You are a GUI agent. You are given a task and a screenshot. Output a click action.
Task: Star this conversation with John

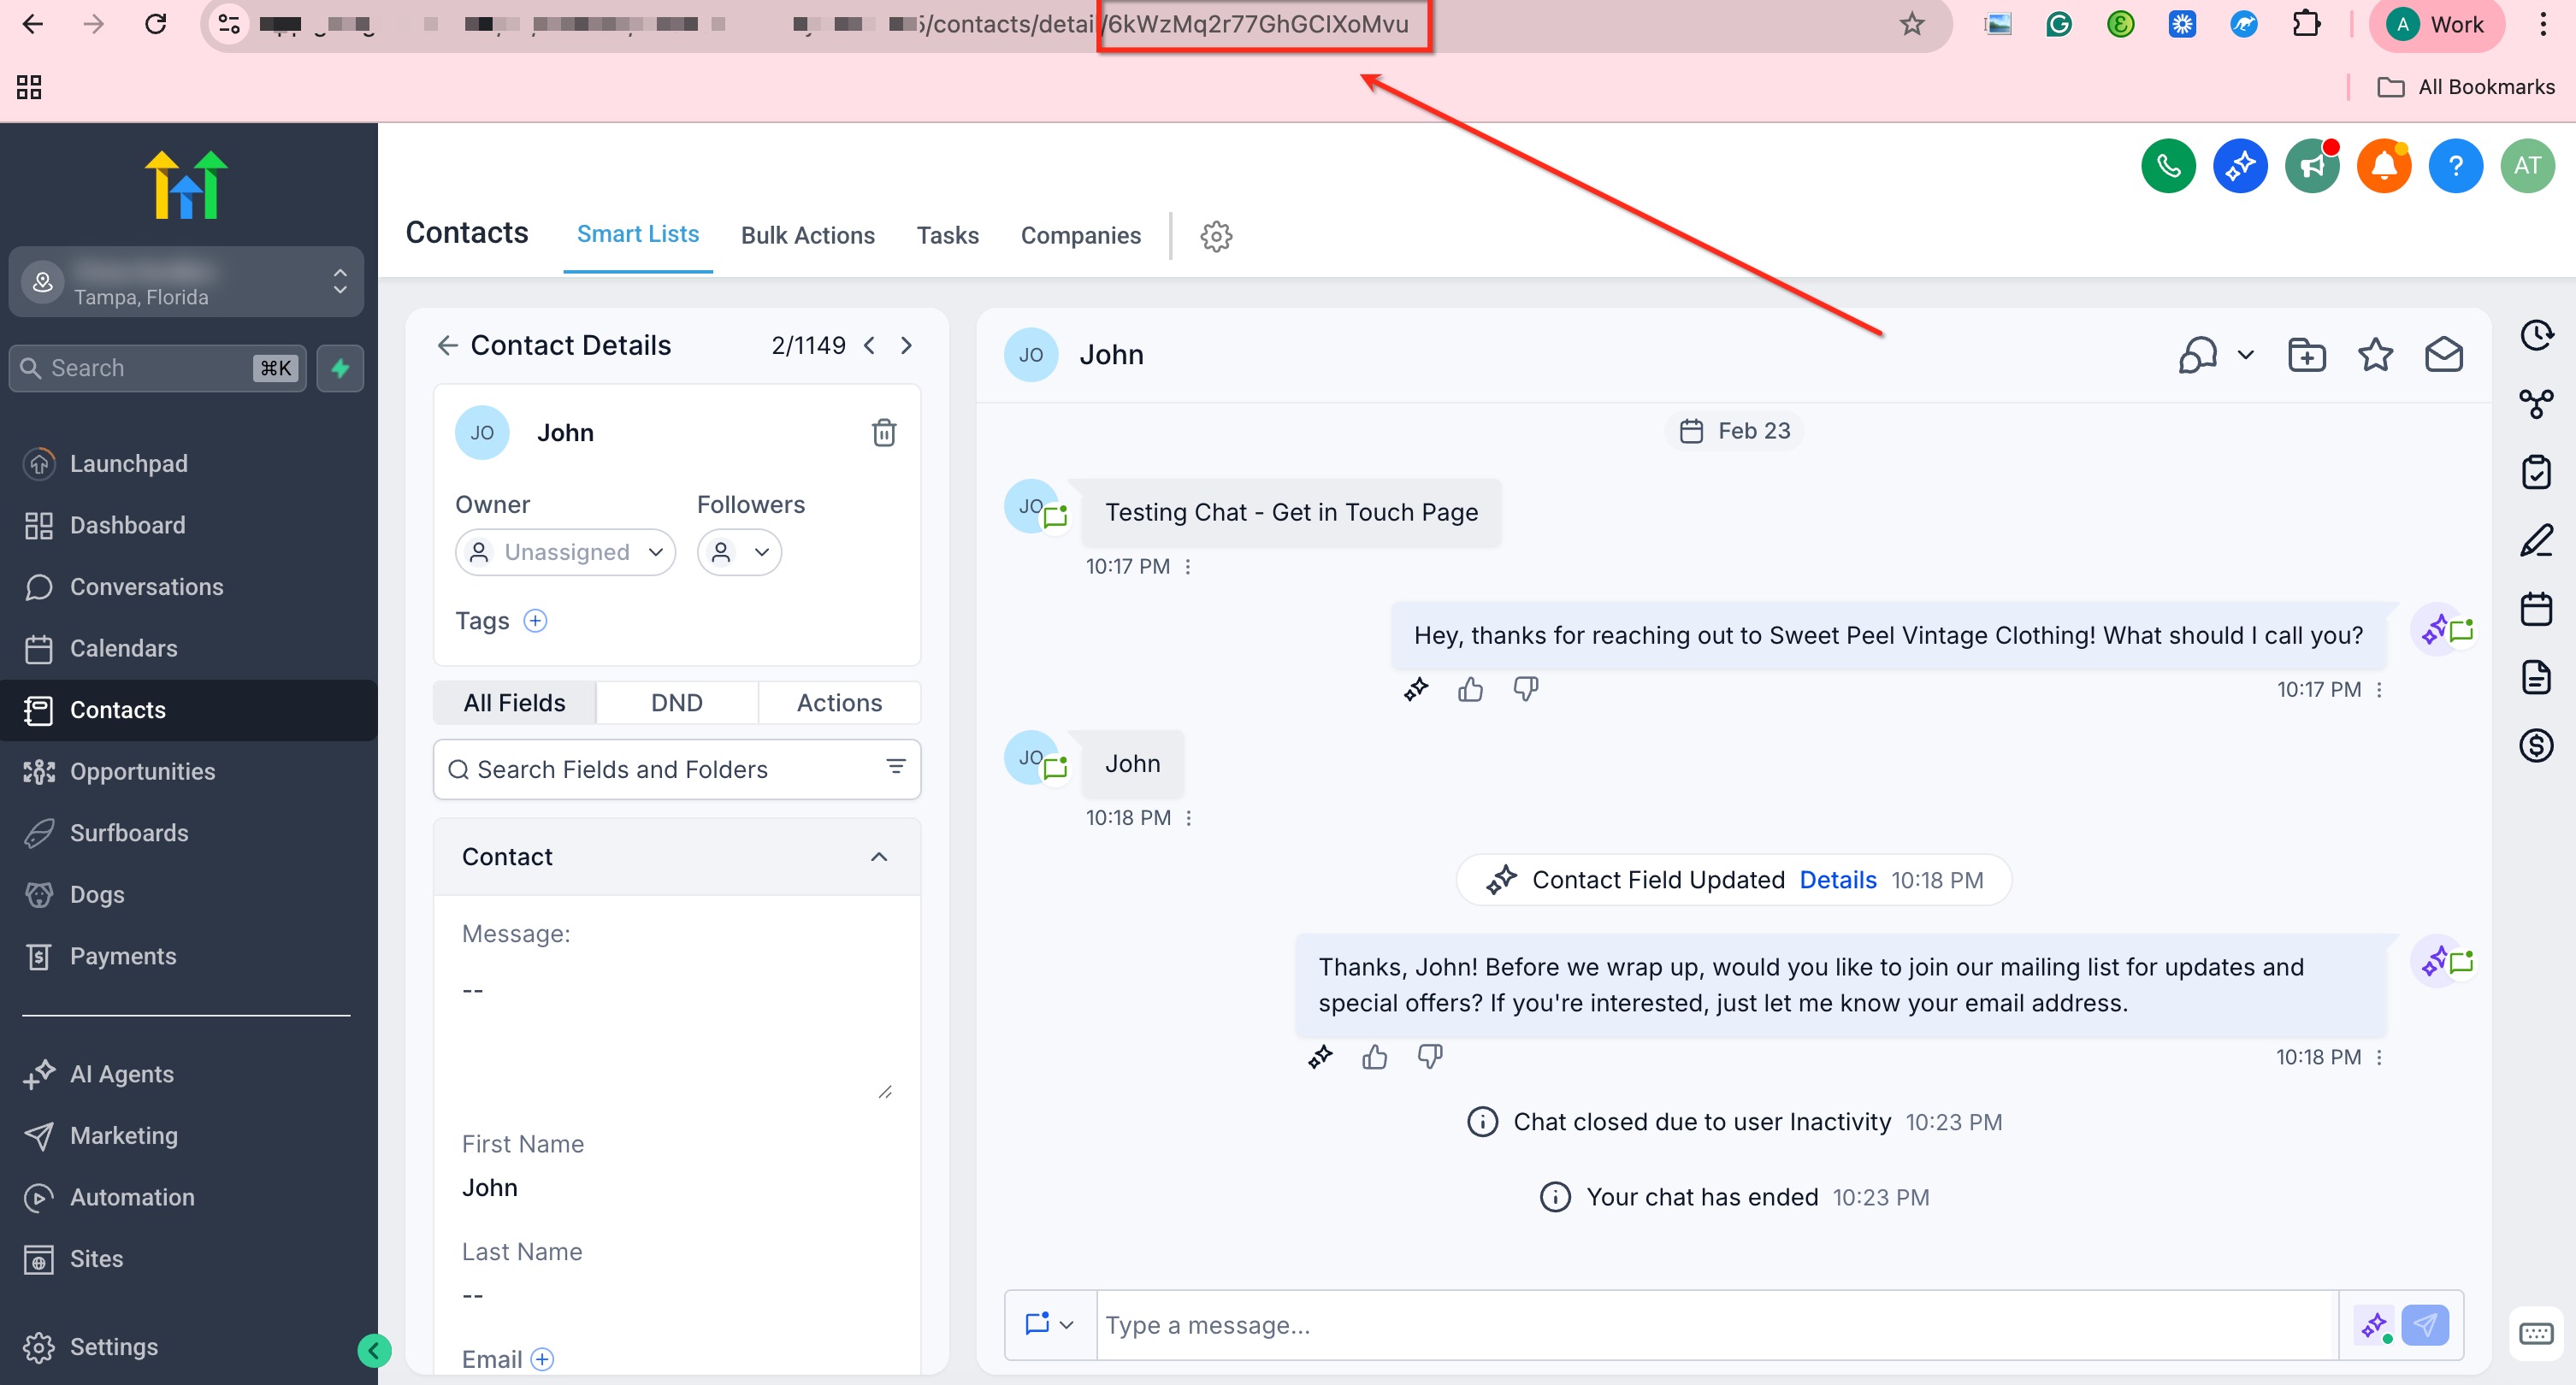[2375, 355]
